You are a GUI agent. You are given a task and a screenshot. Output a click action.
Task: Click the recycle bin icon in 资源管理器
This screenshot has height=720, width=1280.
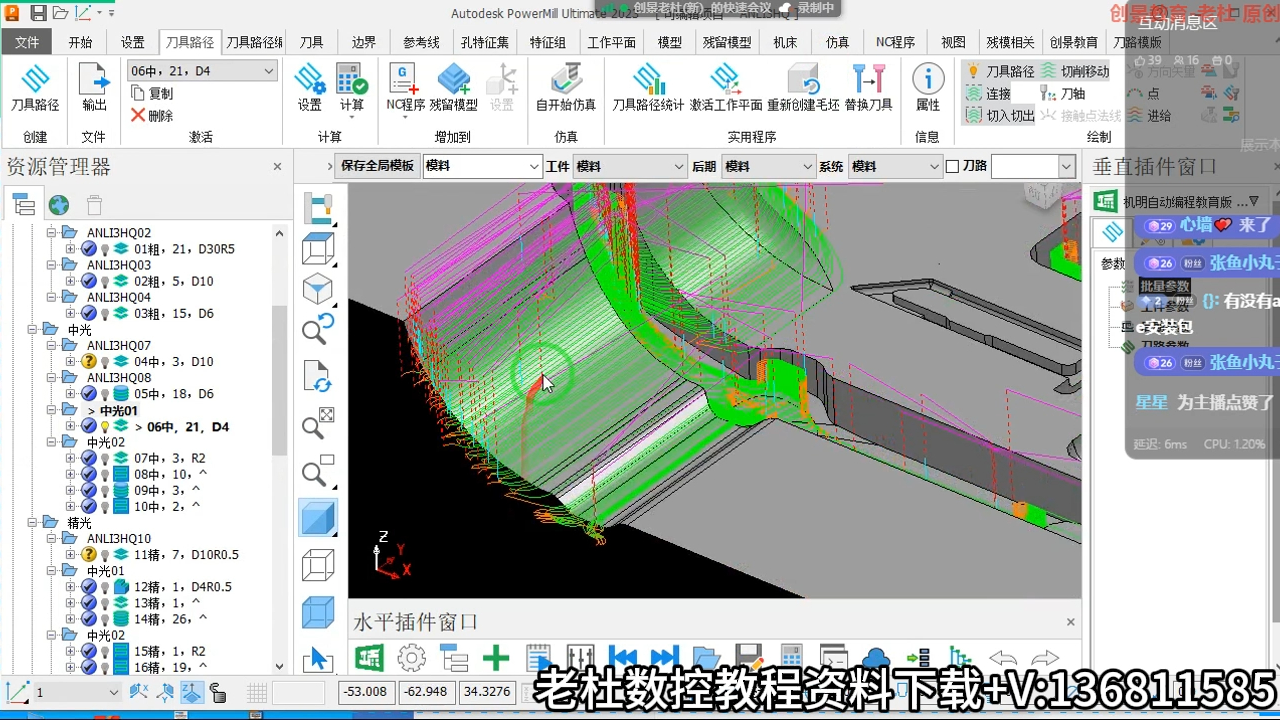[94, 205]
